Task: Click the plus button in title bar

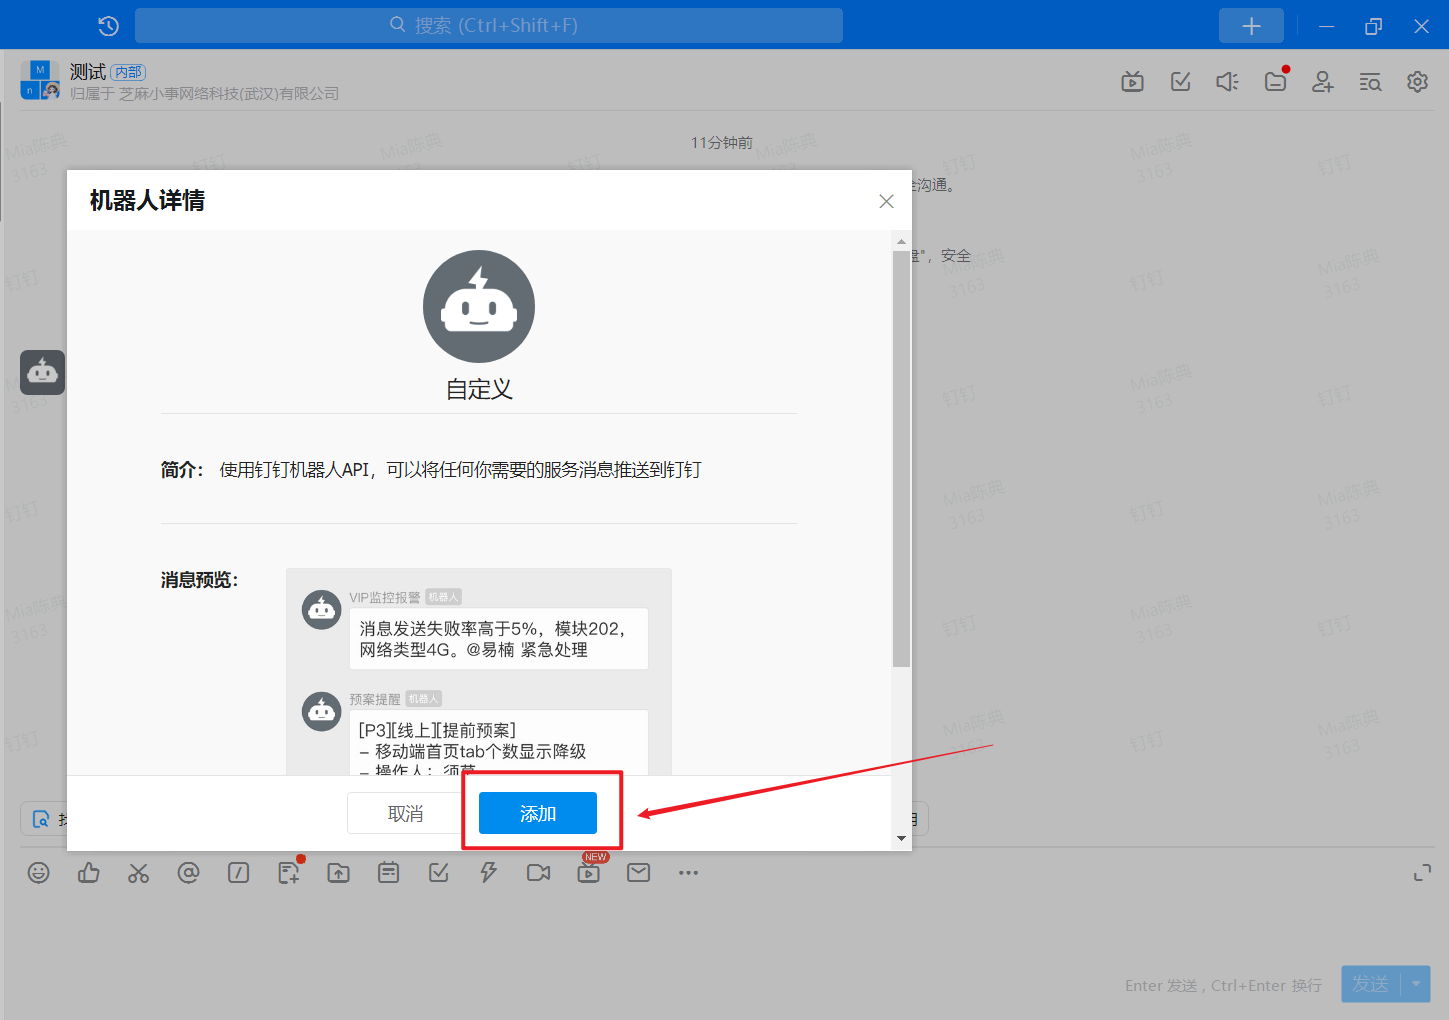Action: click(1251, 26)
